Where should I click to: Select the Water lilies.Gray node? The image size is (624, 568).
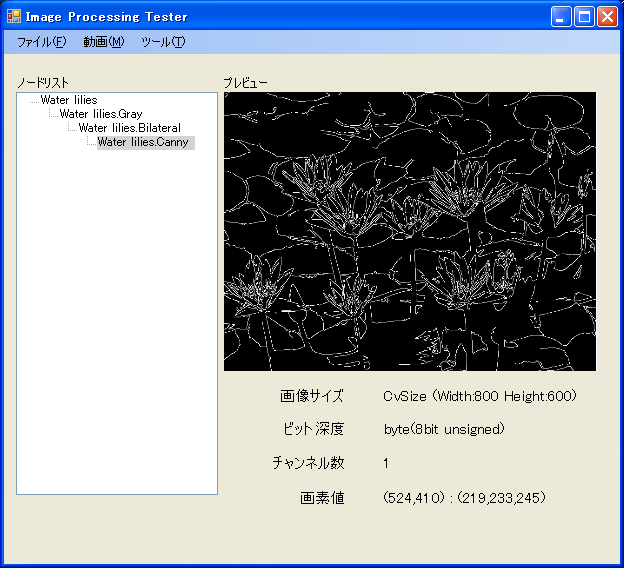click(101, 114)
